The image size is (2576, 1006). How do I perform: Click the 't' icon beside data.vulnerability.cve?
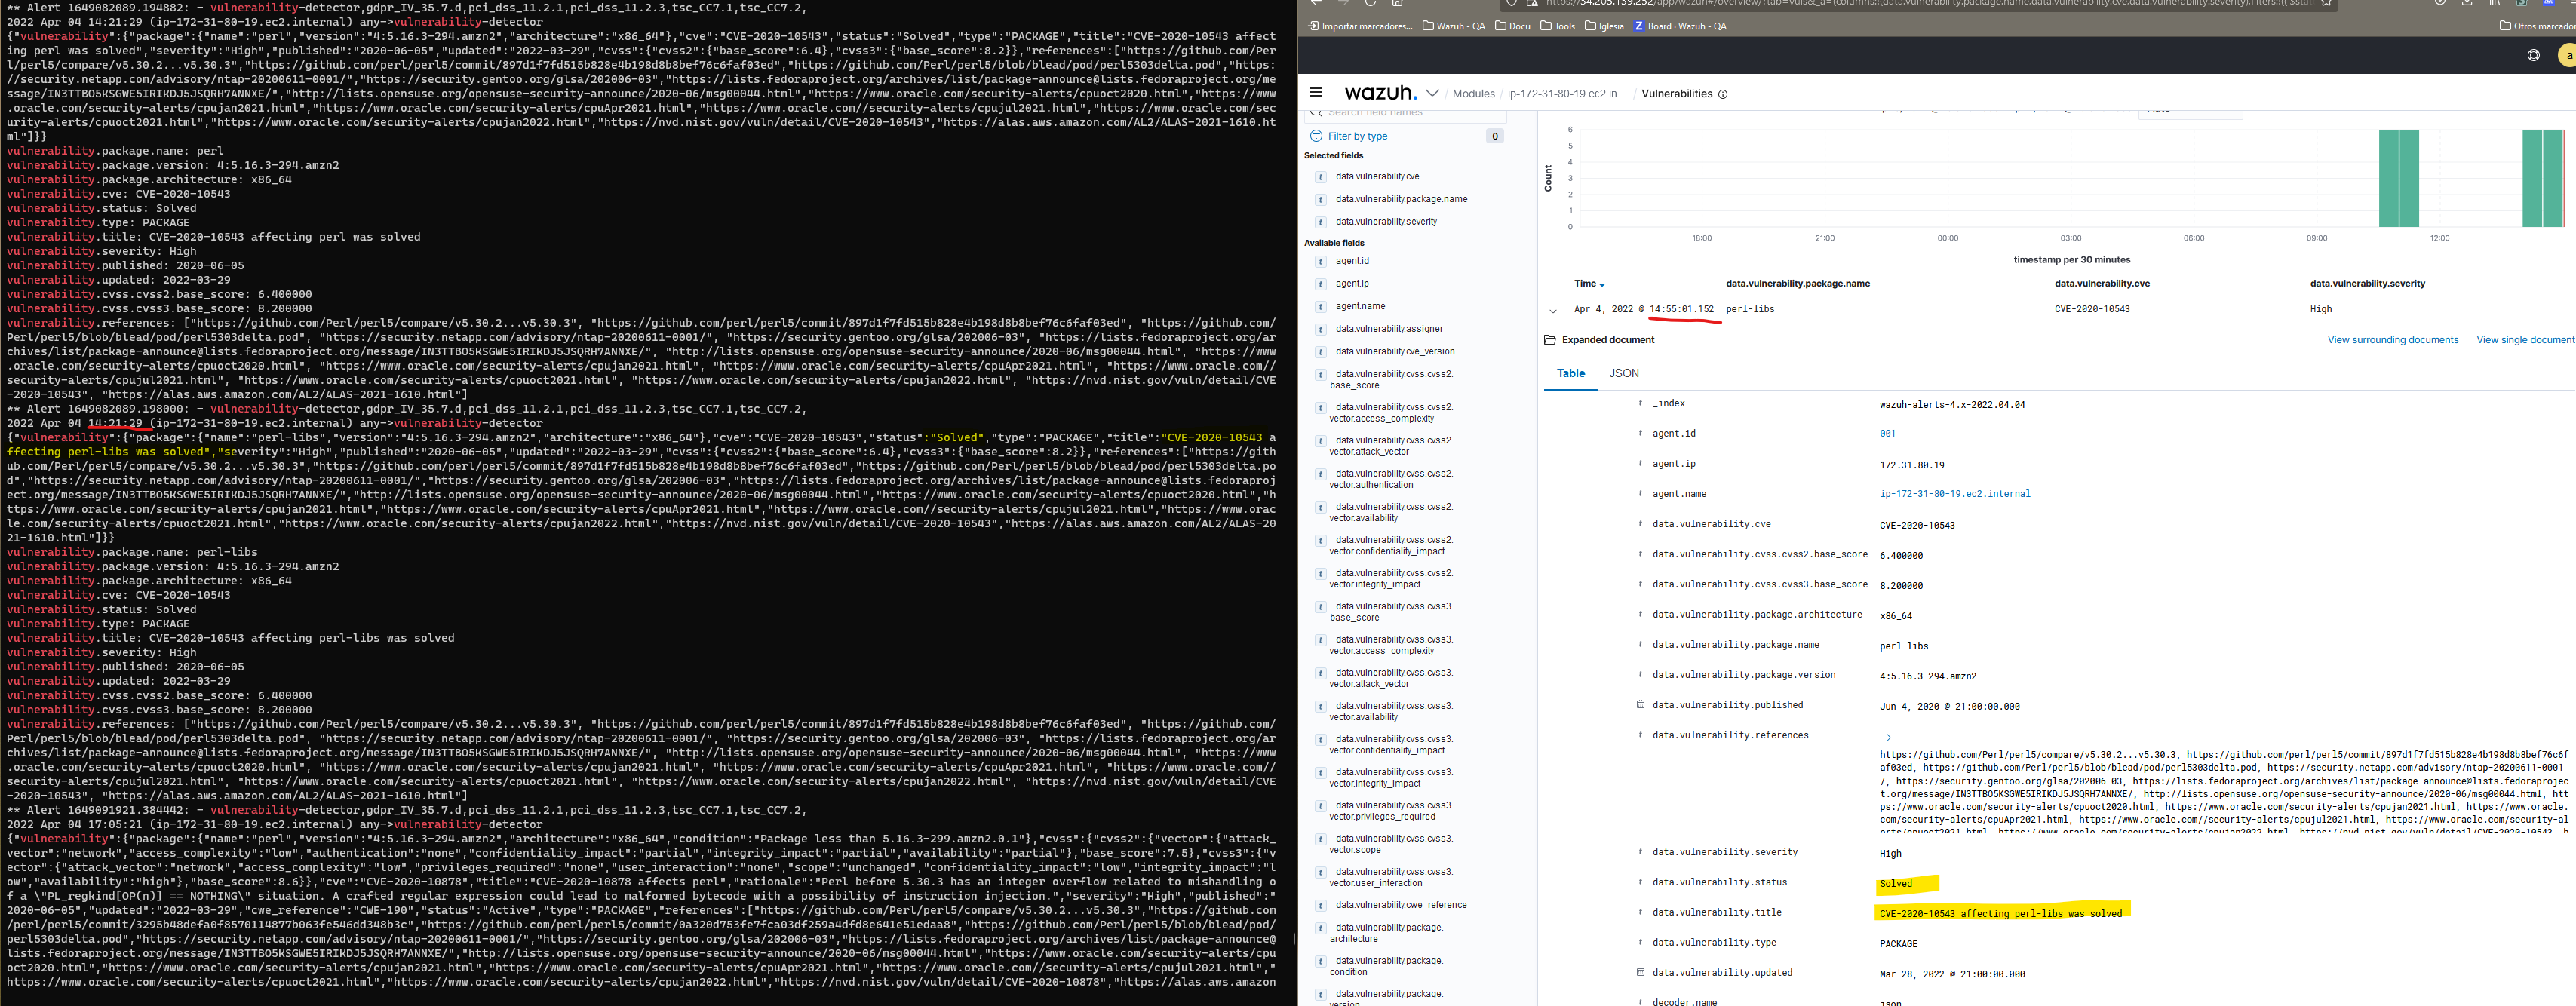click(x=1321, y=176)
